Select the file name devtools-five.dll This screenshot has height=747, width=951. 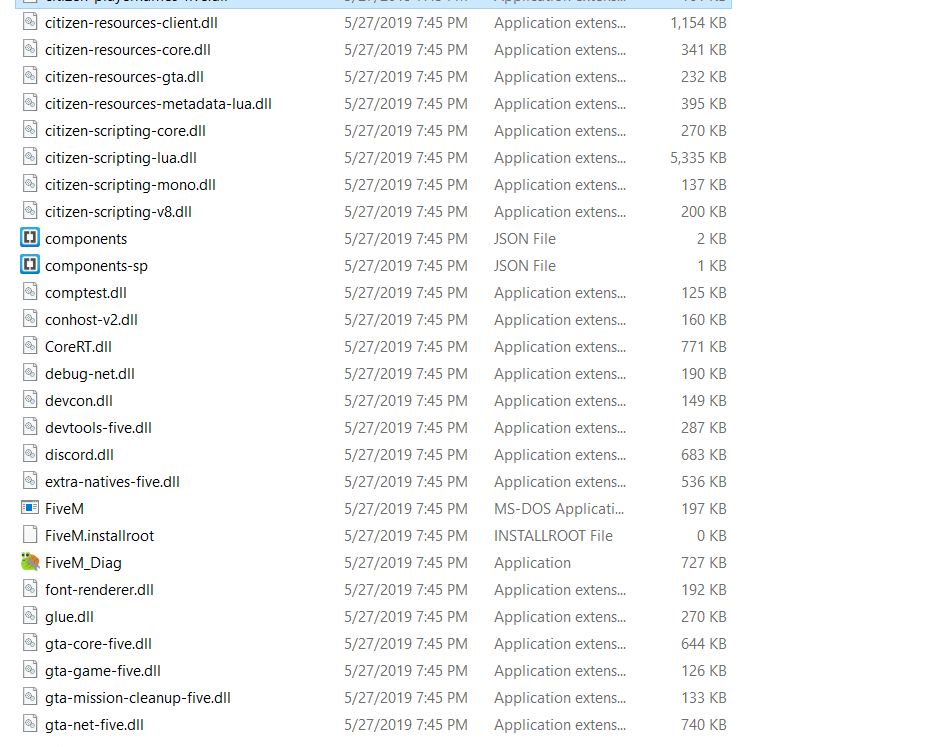[x=98, y=427]
